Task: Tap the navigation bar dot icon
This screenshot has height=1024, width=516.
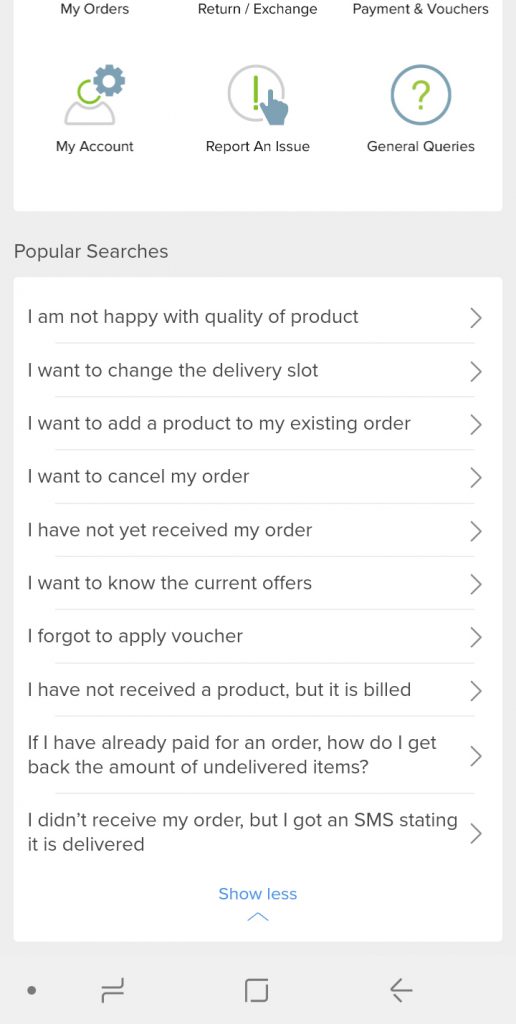Action: point(31,991)
